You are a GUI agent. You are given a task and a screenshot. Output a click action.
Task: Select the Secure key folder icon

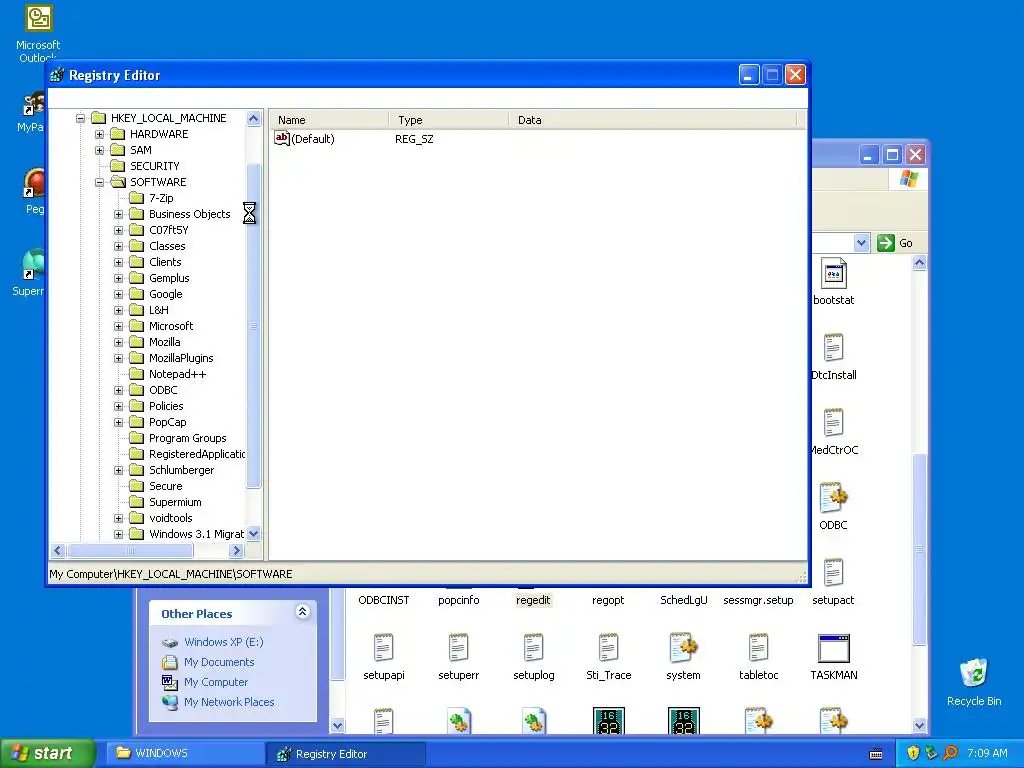click(x=136, y=486)
